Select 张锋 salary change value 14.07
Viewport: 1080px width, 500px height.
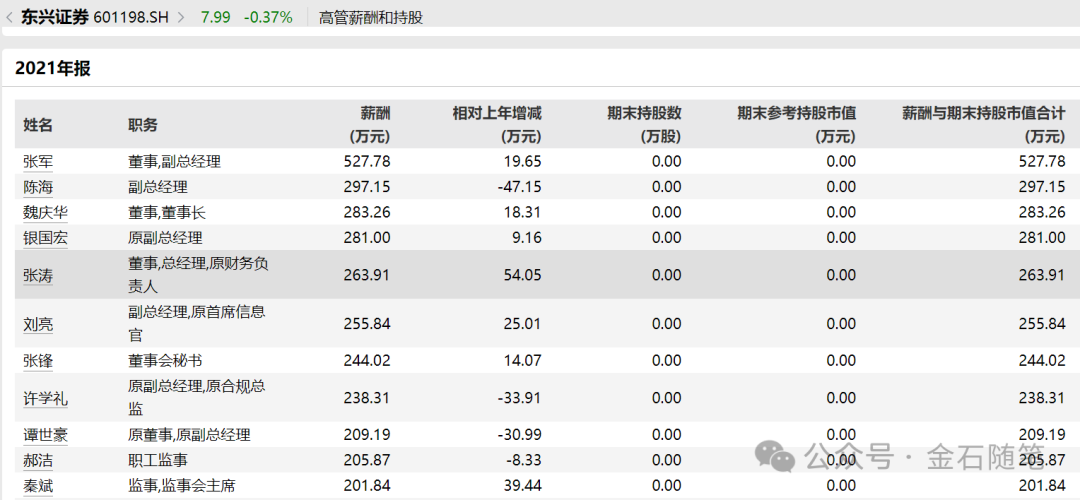[x=523, y=360]
